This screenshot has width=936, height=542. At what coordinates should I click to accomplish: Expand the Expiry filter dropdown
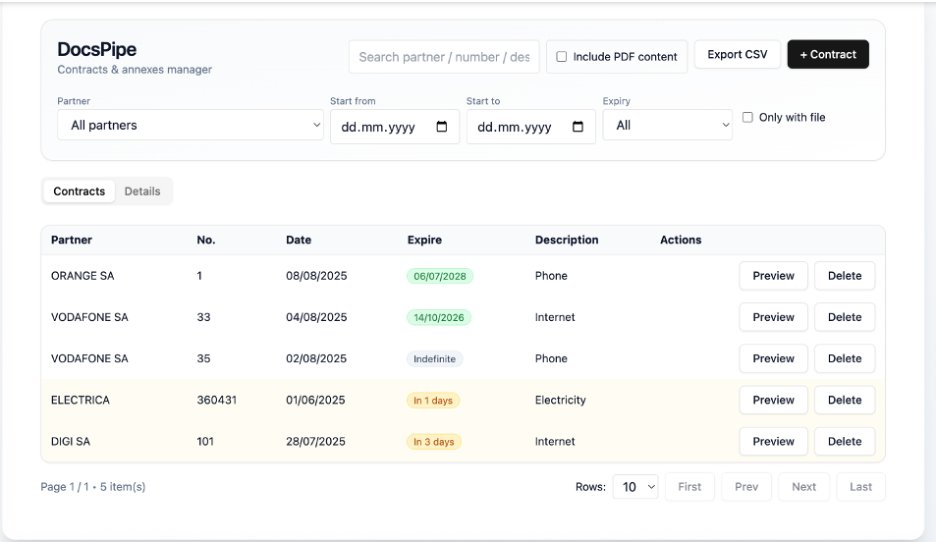[667, 125]
